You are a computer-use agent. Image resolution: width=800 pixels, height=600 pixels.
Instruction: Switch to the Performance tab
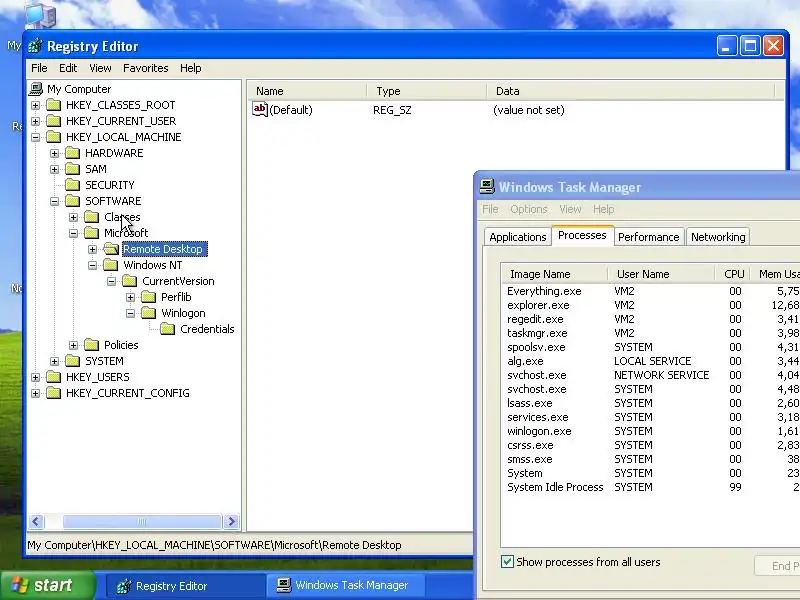coord(648,237)
